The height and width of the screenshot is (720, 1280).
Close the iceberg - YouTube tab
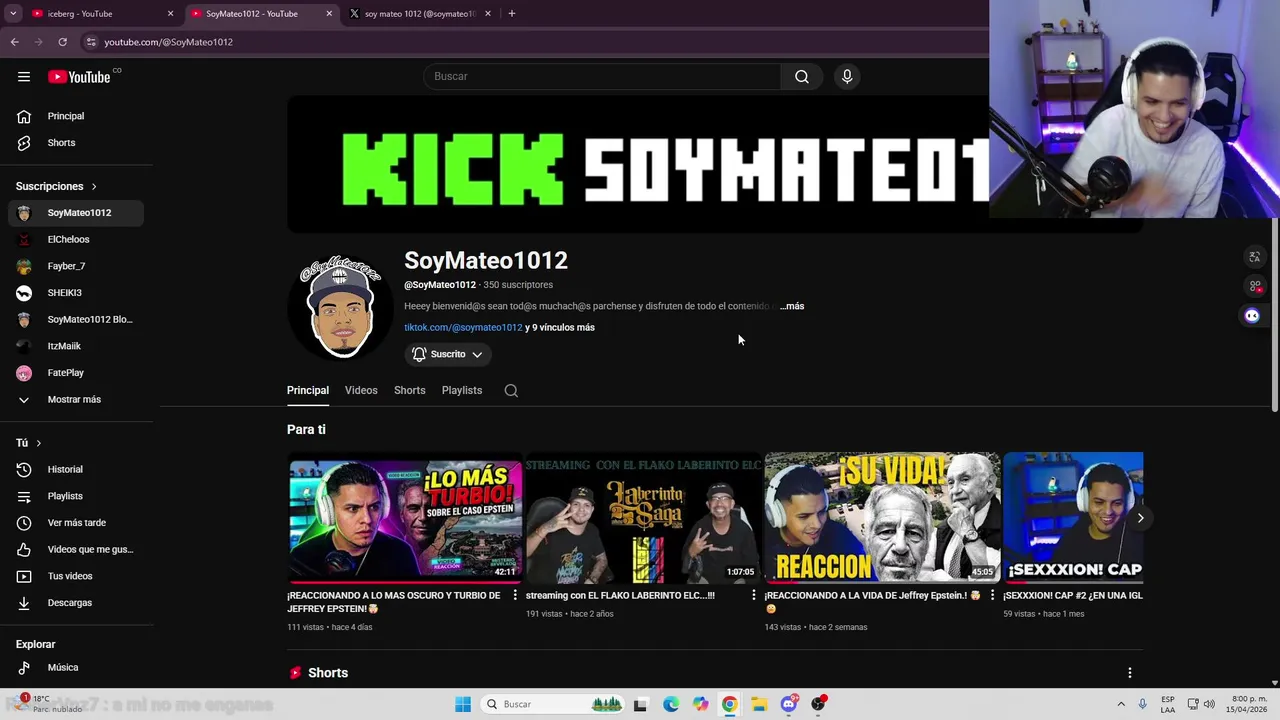tap(170, 14)
